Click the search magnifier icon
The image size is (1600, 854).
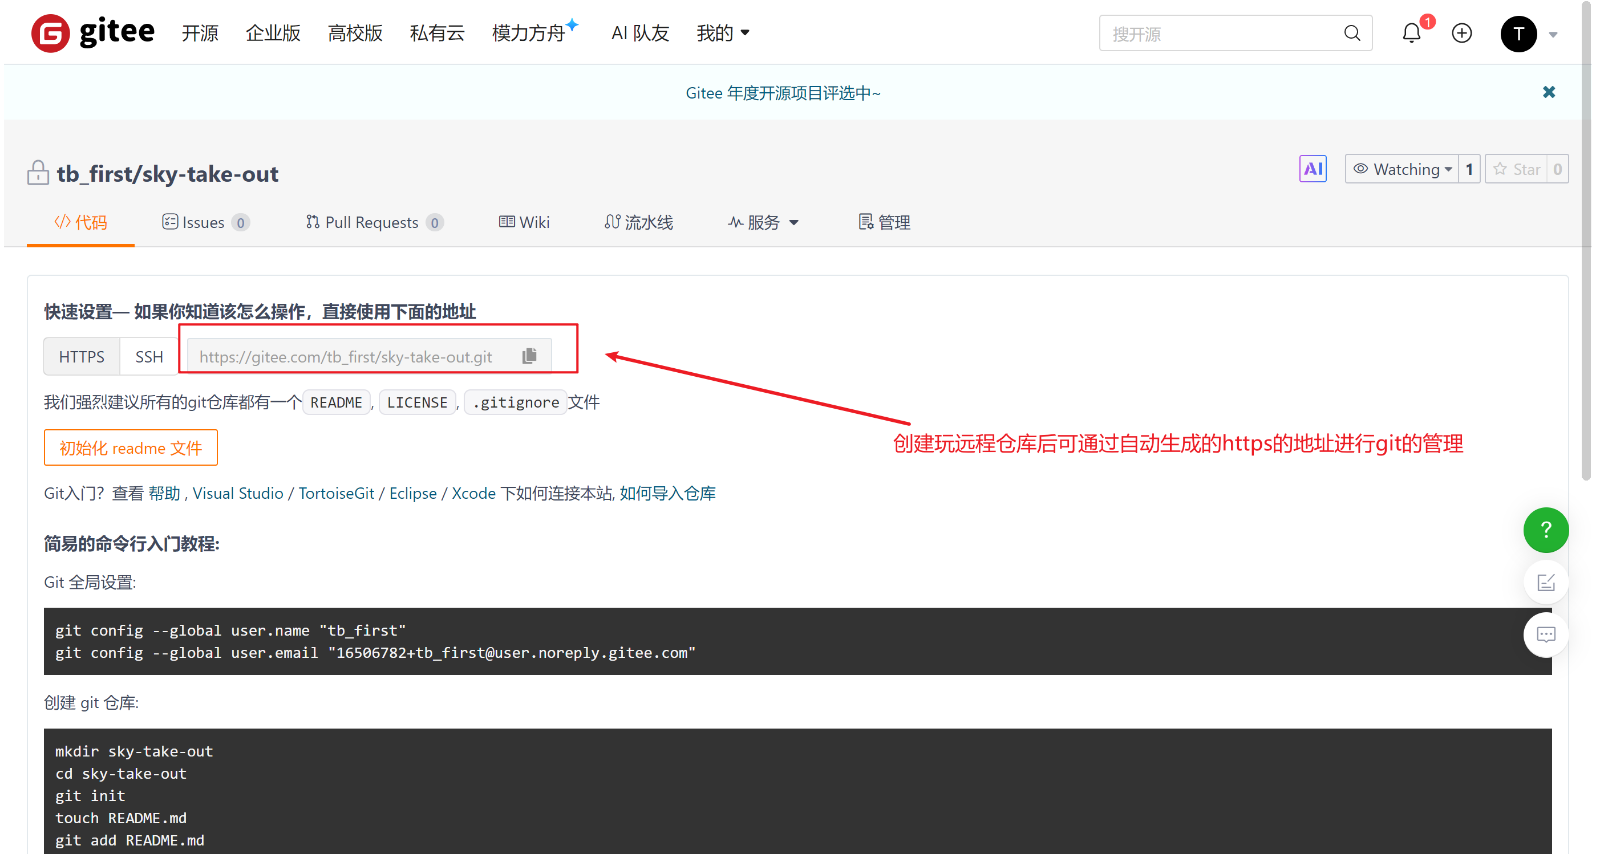click(x=1352, y=33)
